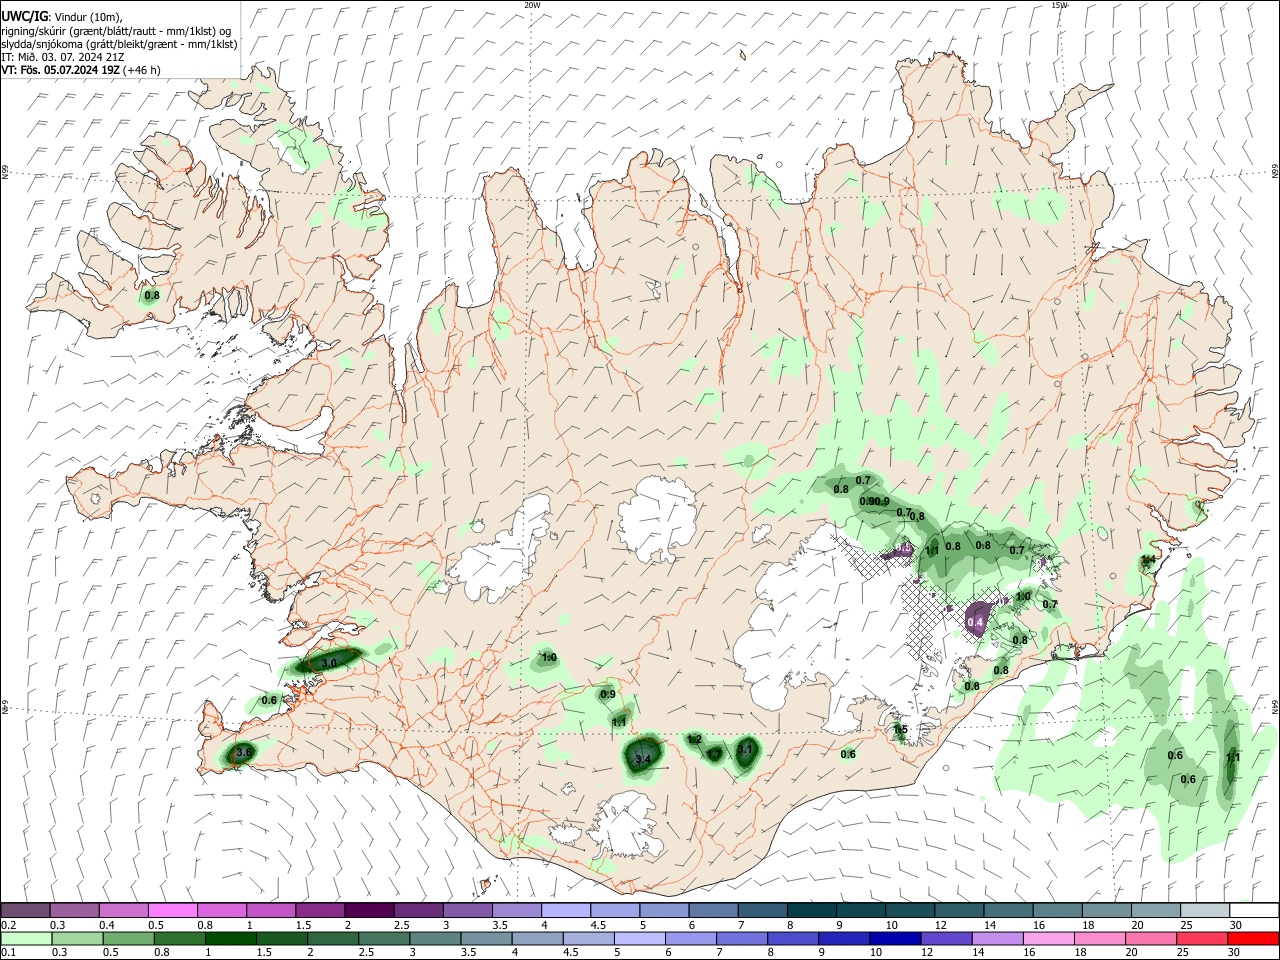The width and height of the screenshot is (1280, 960).
Task: Select the 1.5 value near the south-east coast
Action: 900,730
